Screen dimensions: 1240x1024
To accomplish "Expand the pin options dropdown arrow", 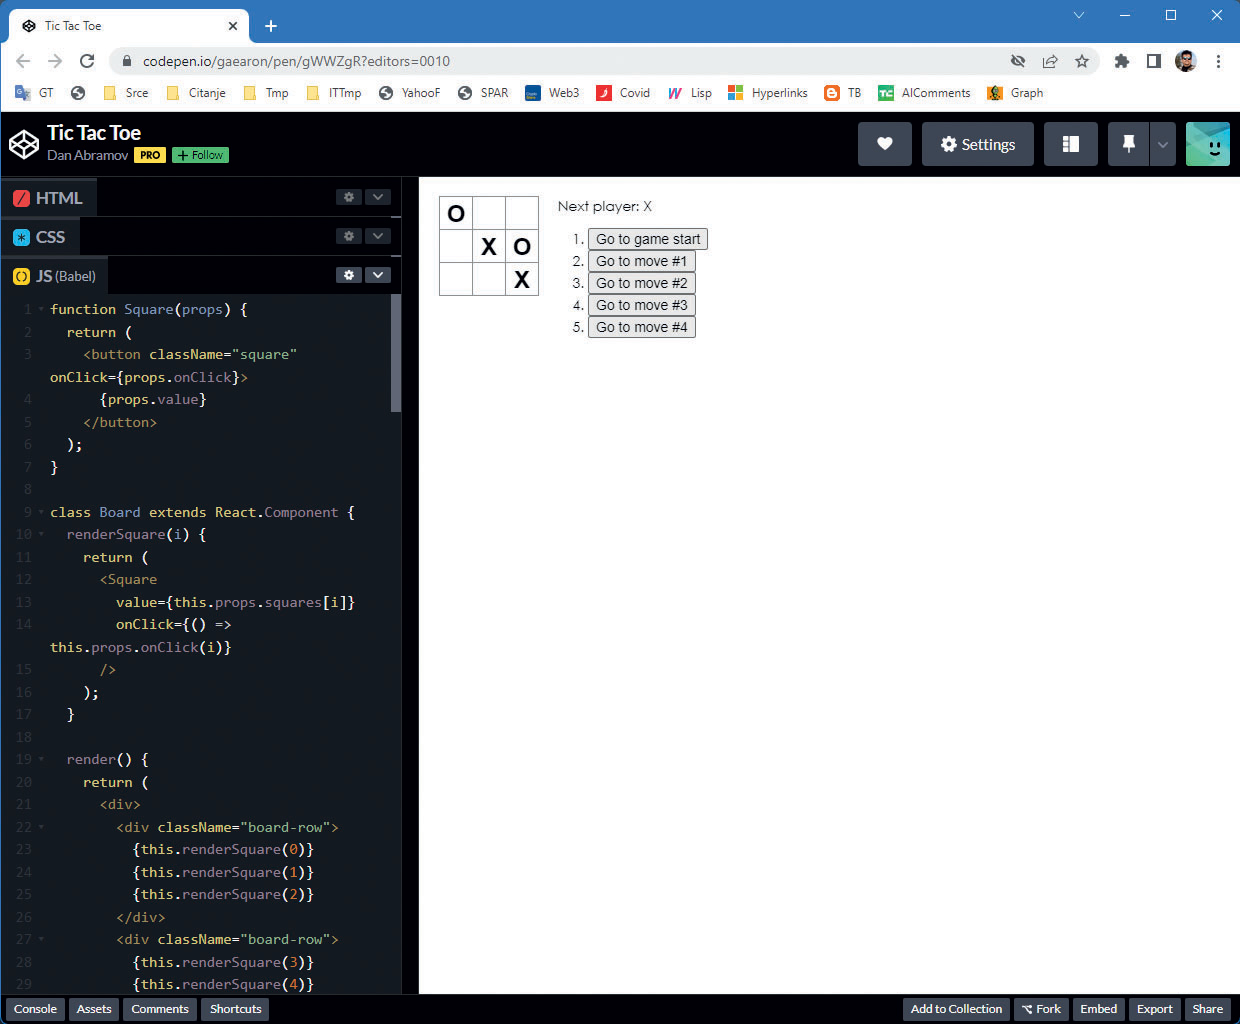I will click(1162, 144).
